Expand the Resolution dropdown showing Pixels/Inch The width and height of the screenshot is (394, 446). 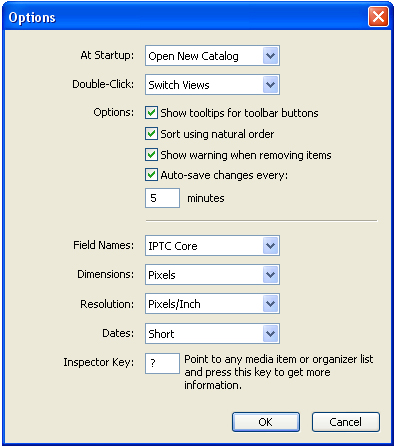tap(212, 304)
